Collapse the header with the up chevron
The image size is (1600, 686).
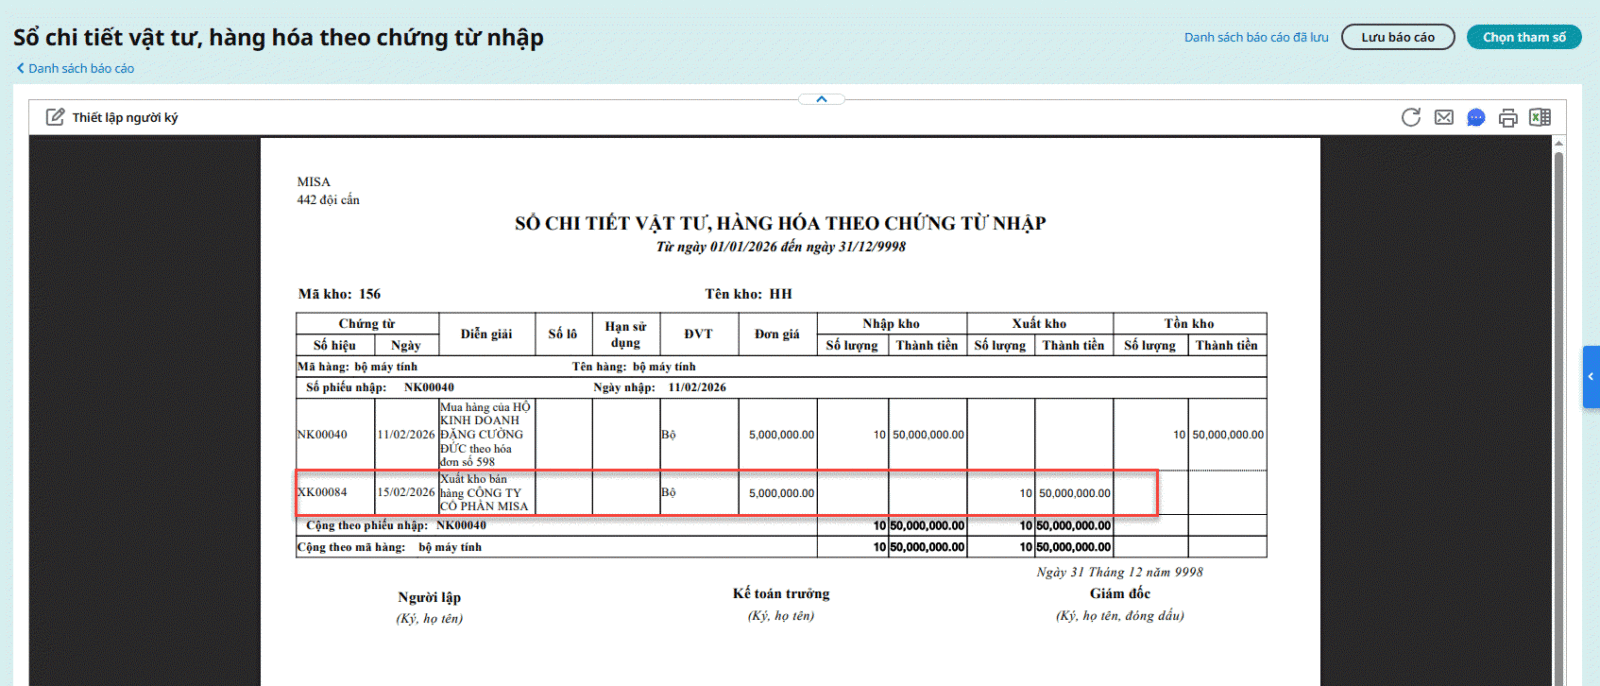pyautogui.click(x=821, y=99)
